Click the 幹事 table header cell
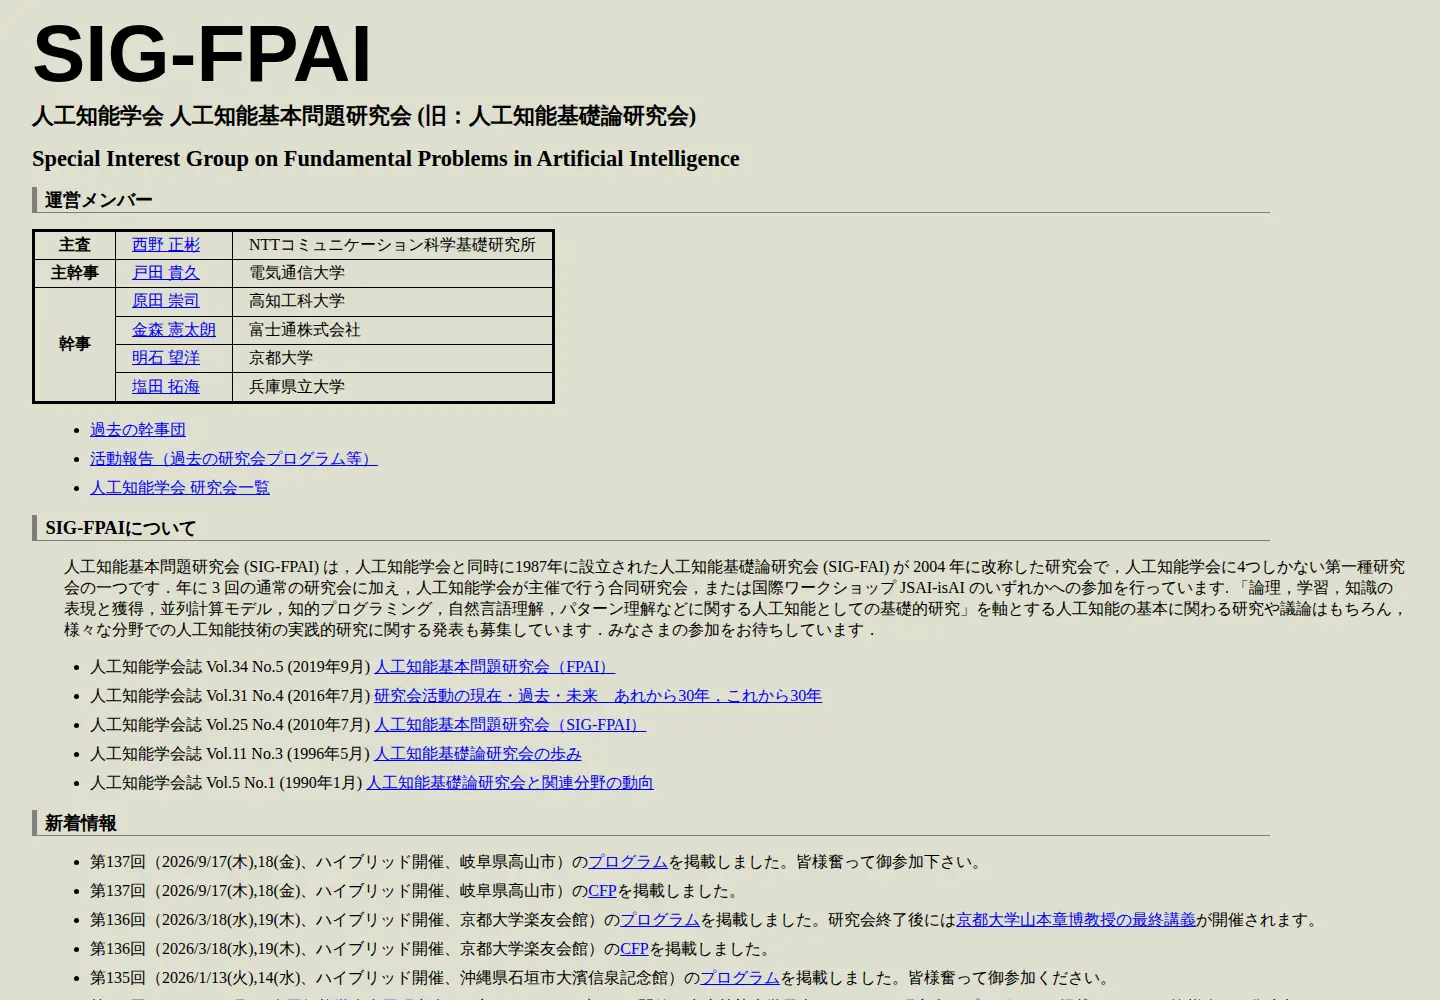The width and height of the screenshot is (1440, 1000). point(75,344)
